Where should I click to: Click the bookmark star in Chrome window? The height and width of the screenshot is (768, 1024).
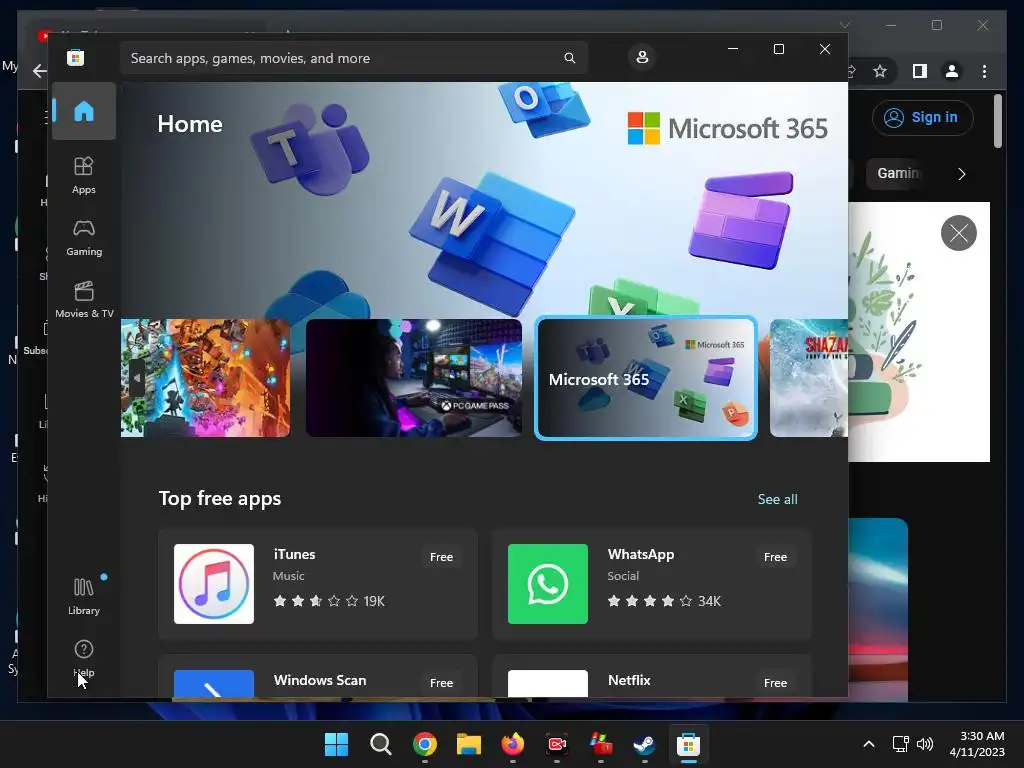coord(880,71)
